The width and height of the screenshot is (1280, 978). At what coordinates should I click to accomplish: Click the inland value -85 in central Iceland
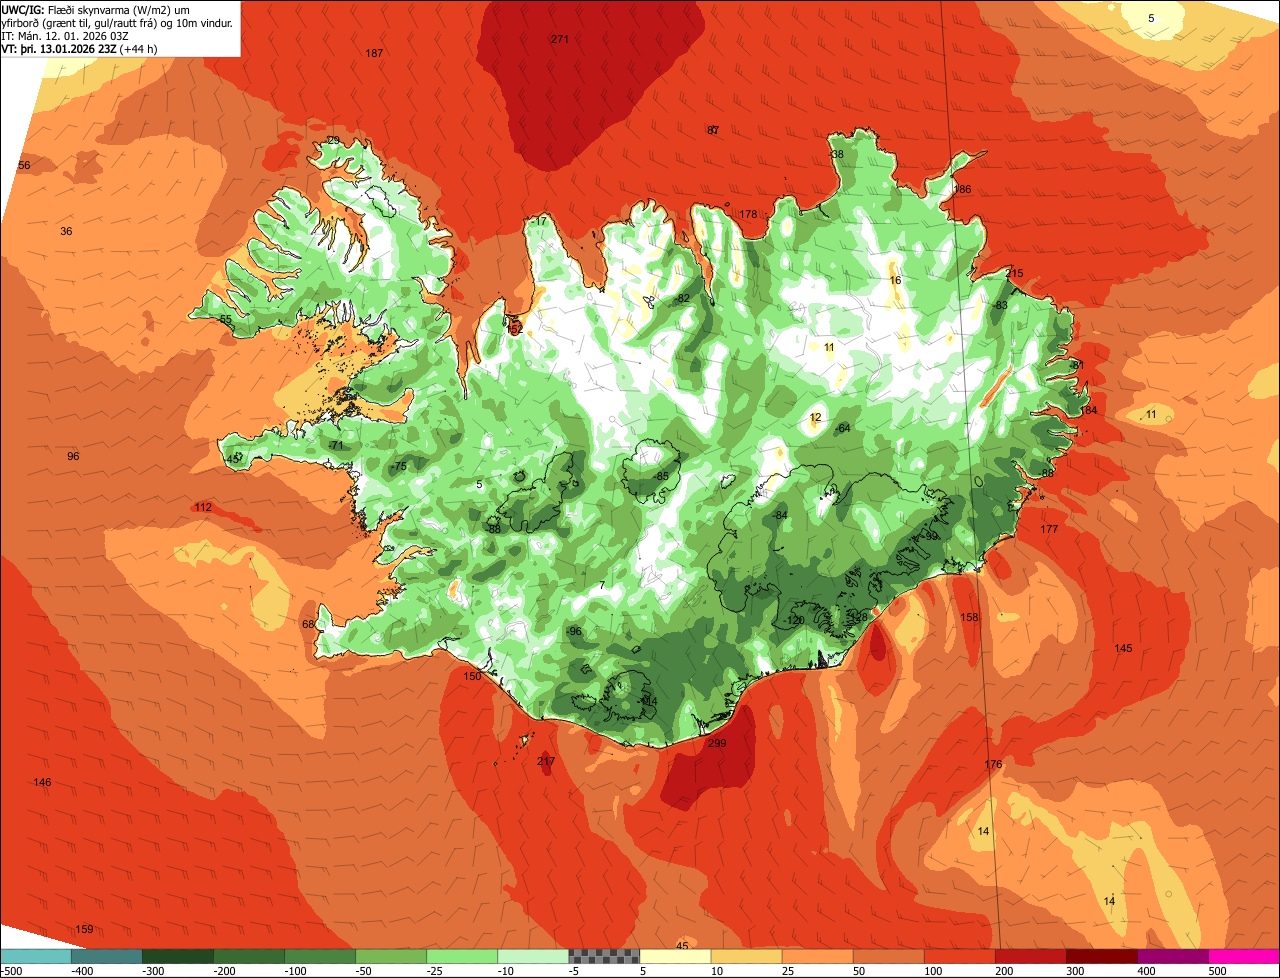click(x=661, y=476)
